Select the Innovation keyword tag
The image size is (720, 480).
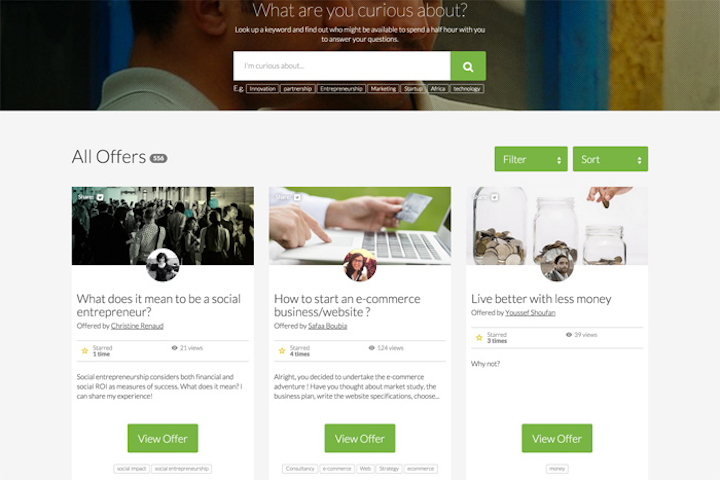click(x=262, y=89)
